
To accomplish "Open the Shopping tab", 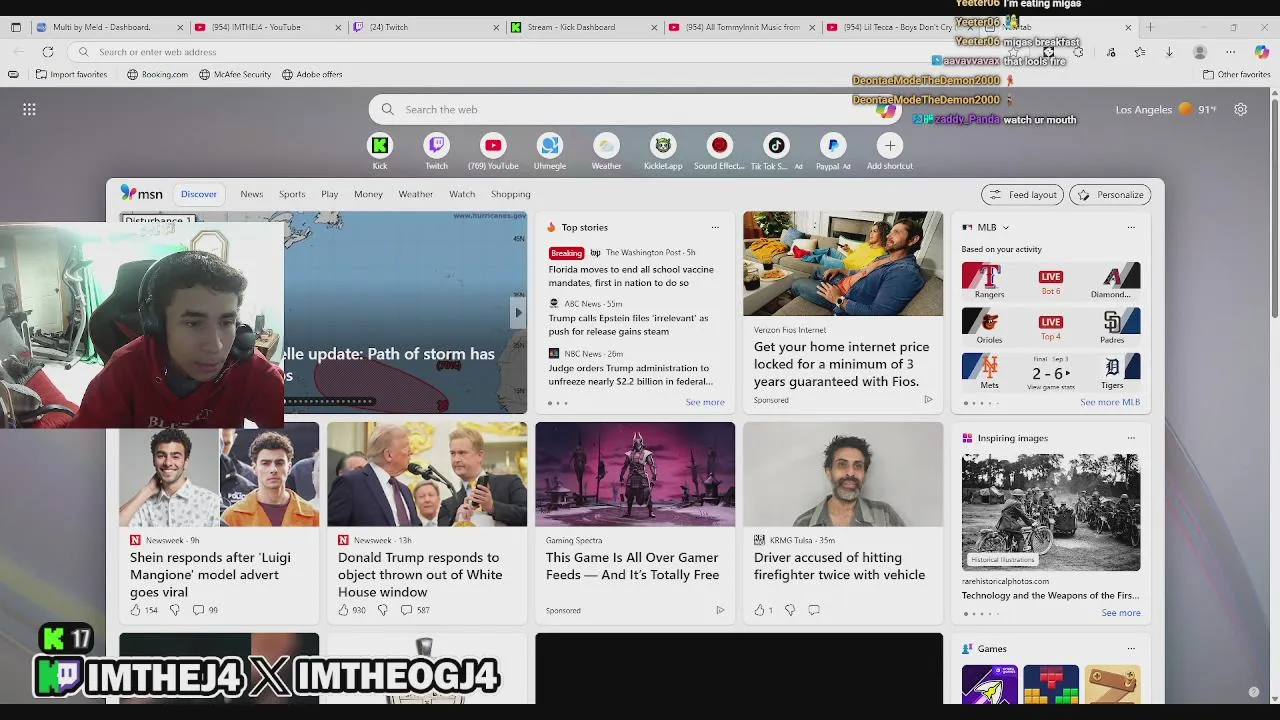I will click(510, 194).
